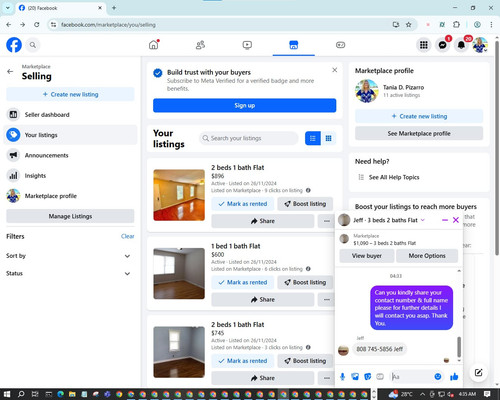Click the chat voice clip microphone icon
The width and height of the screenshot is (500, 400).
coord(342,377)
